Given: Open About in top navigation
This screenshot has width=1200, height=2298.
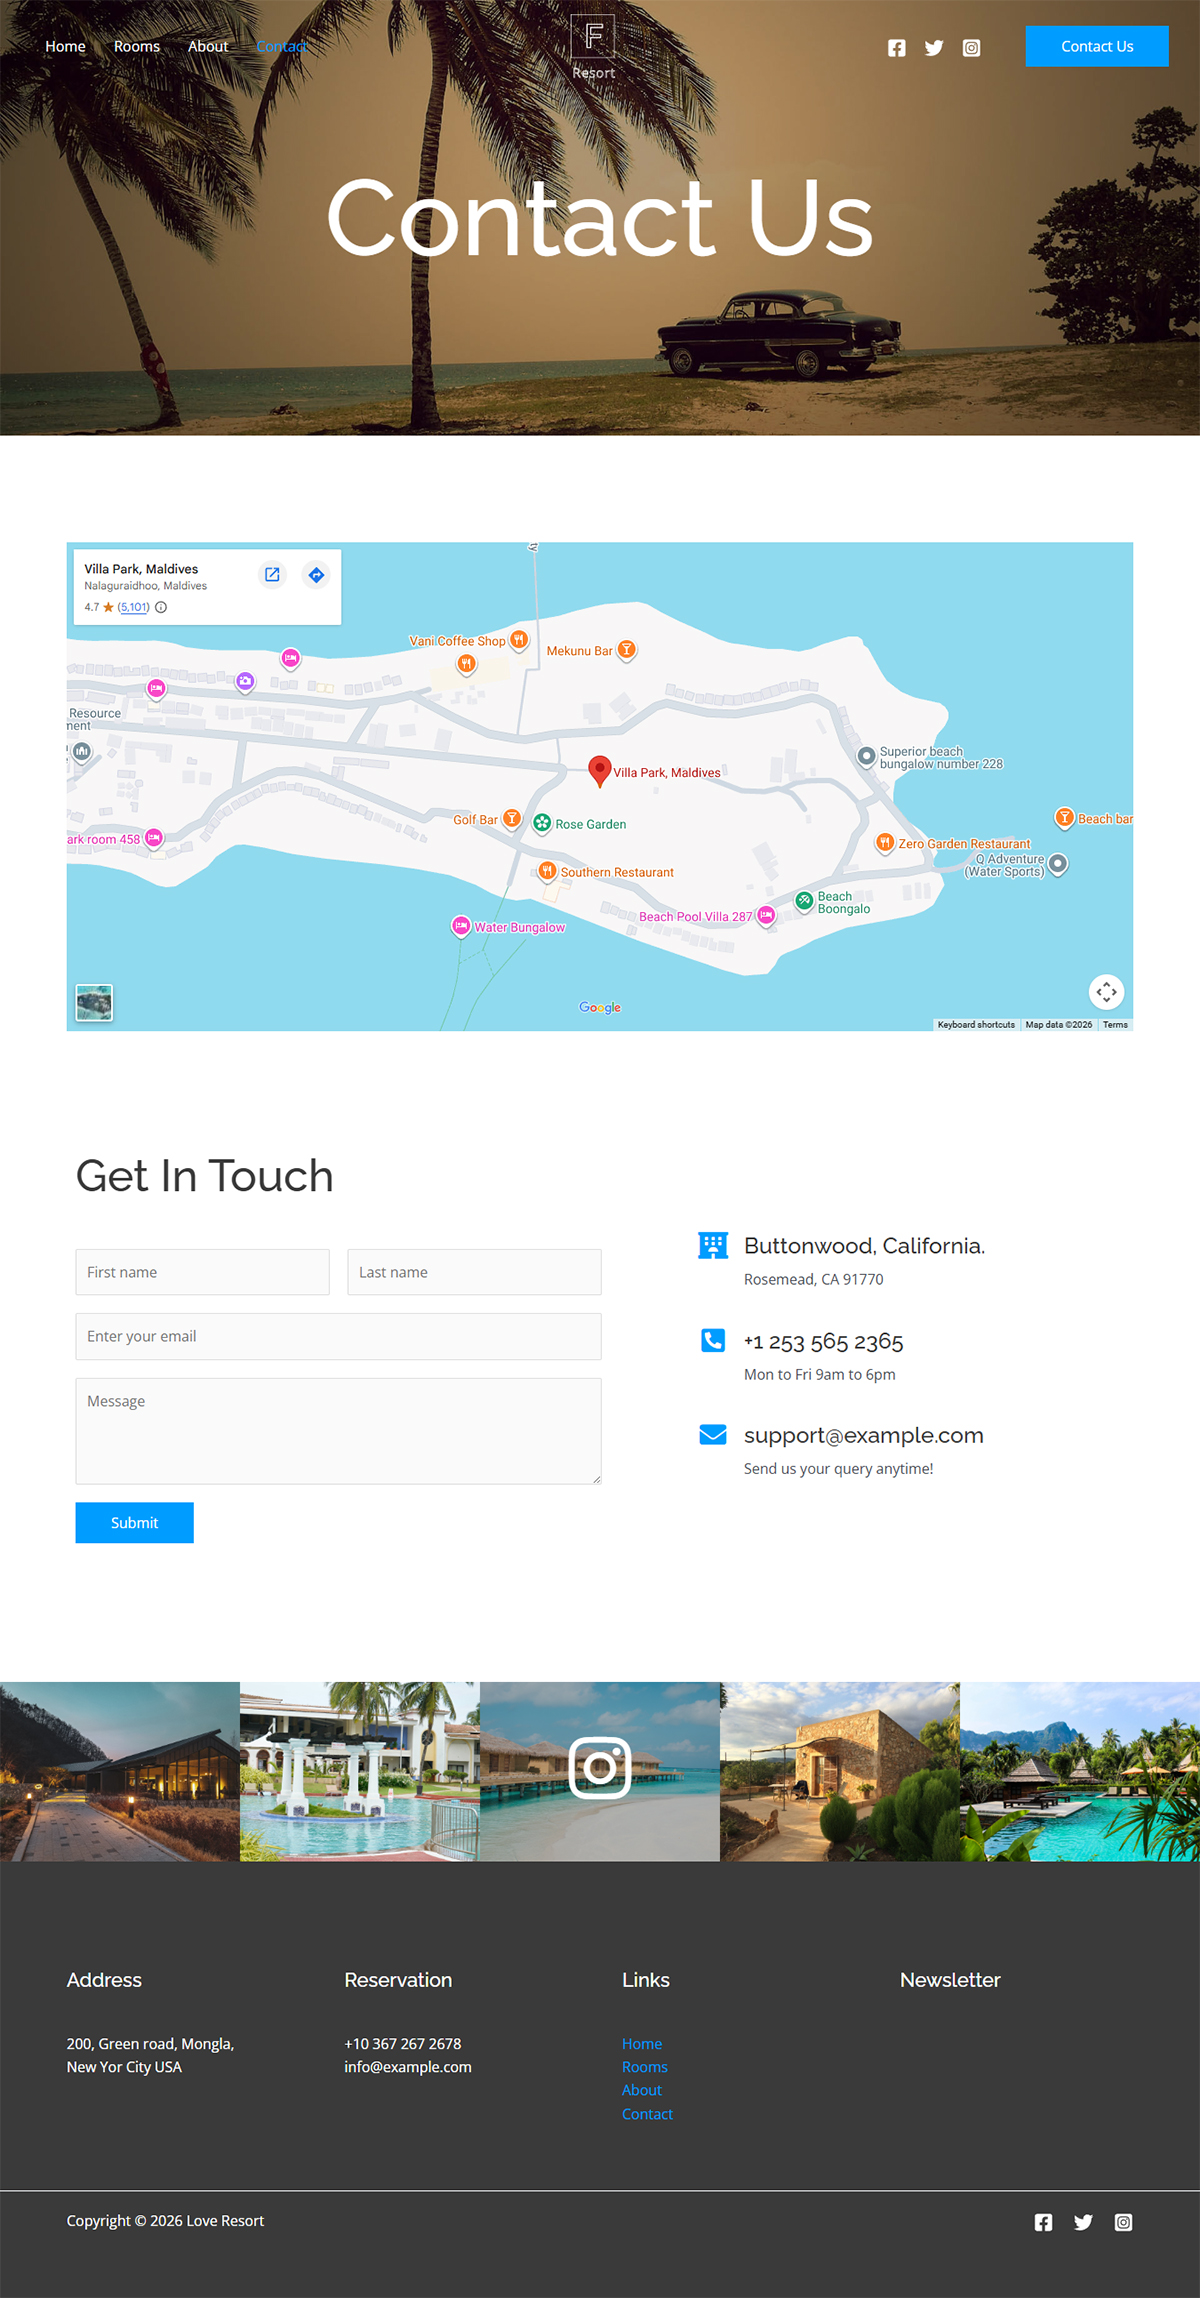Looking at the screenshot, I should click(x=208, y=46).
